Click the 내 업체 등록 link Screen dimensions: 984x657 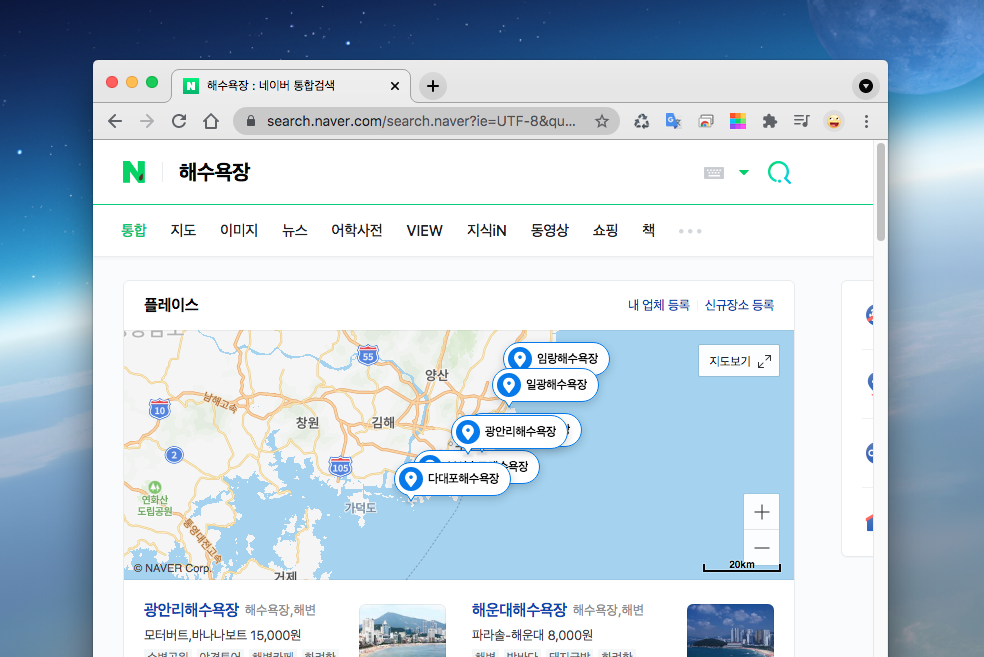click(x=658, y=305)
